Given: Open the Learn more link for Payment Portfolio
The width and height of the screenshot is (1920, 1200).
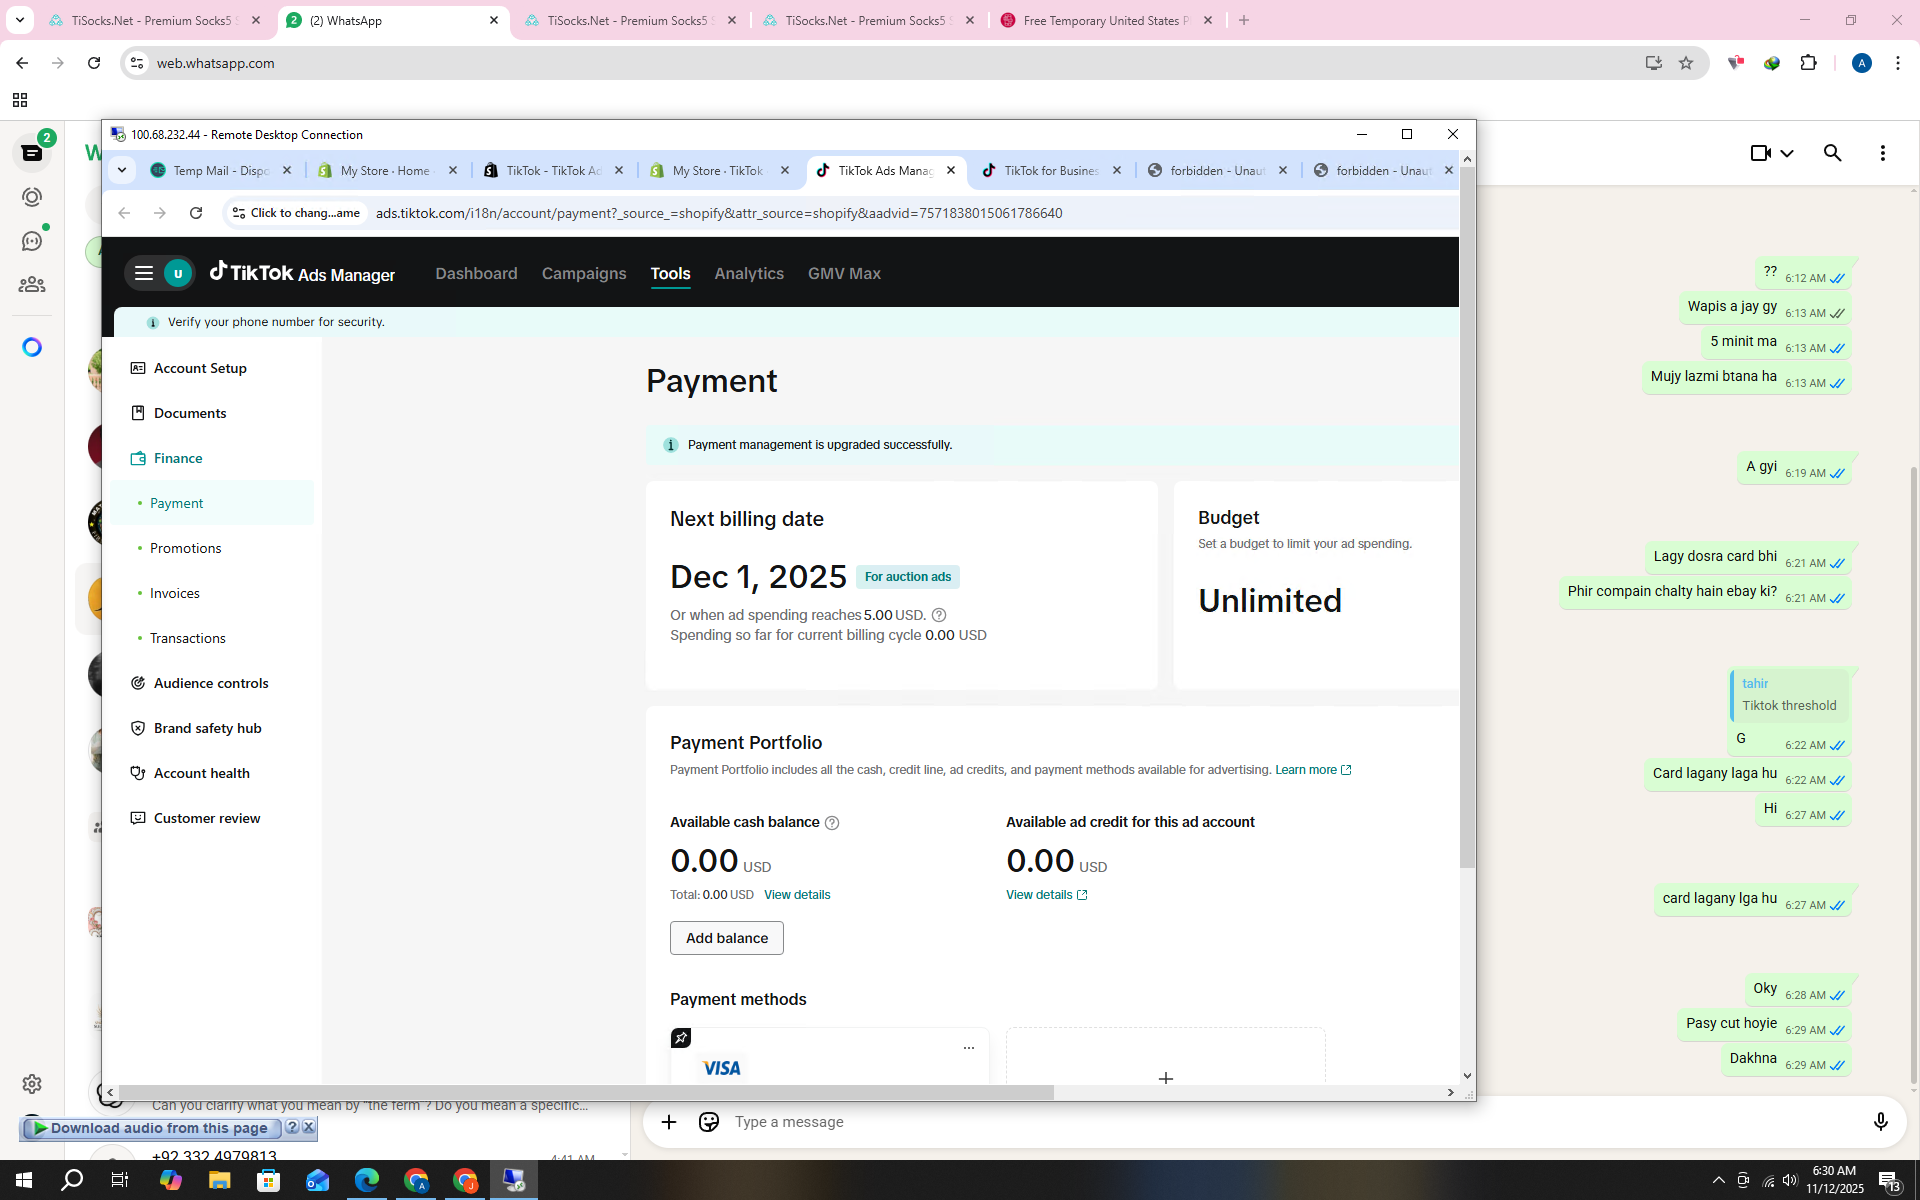Looking at the screenshot, I should (x=1313, y=770).
